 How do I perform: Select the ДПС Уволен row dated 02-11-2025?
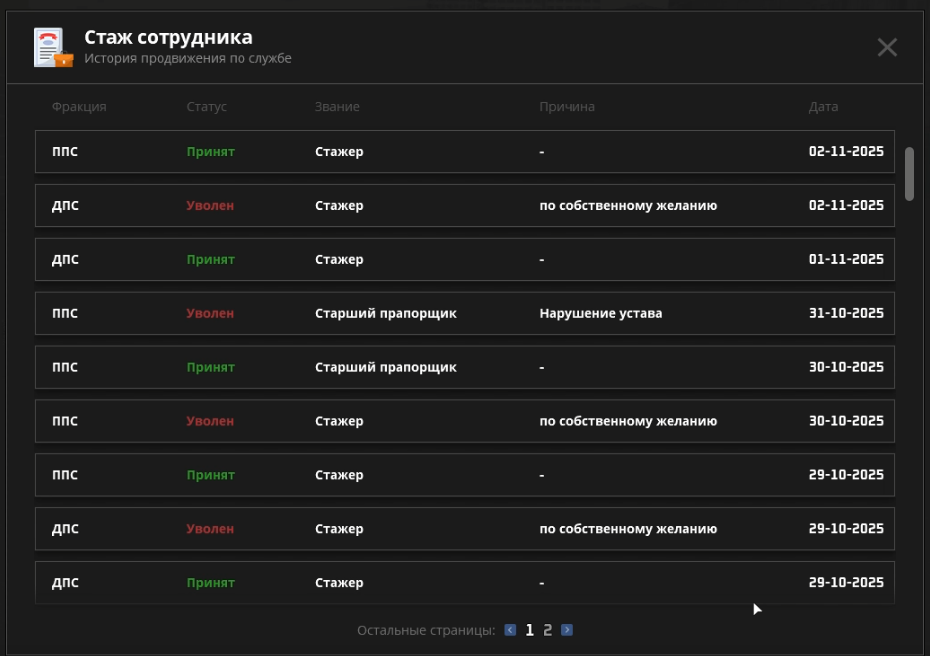point(464,206)
